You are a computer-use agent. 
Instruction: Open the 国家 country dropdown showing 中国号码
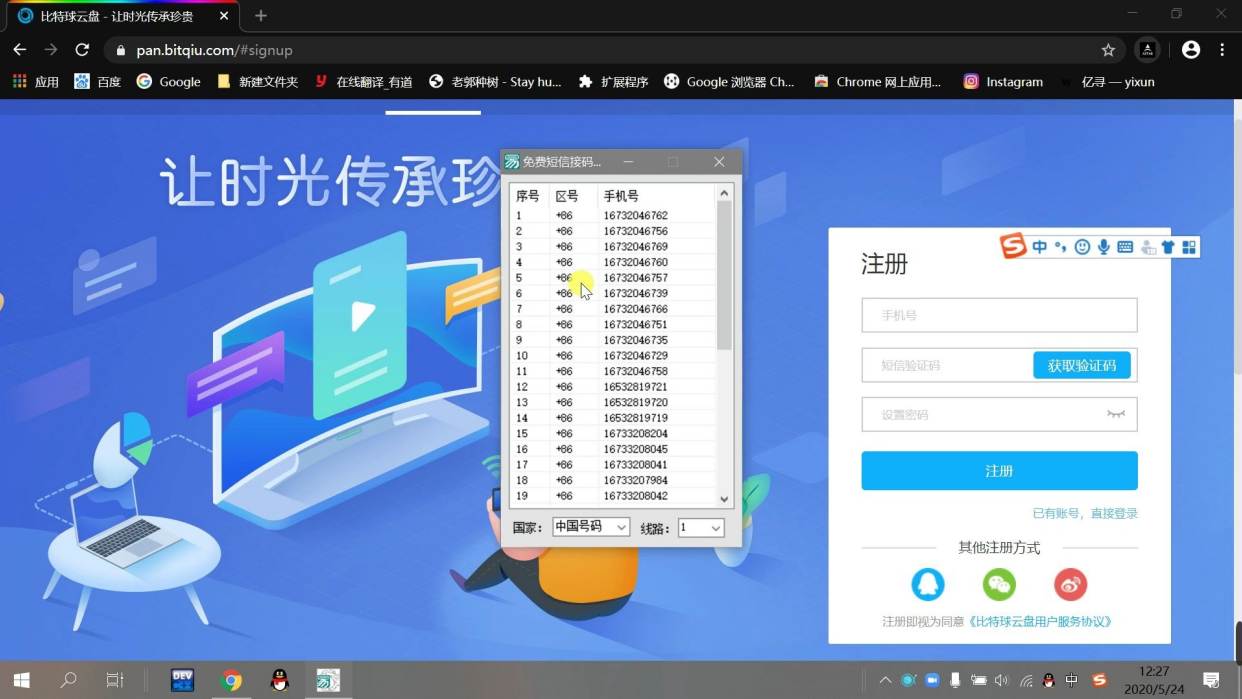pos(590,527)
